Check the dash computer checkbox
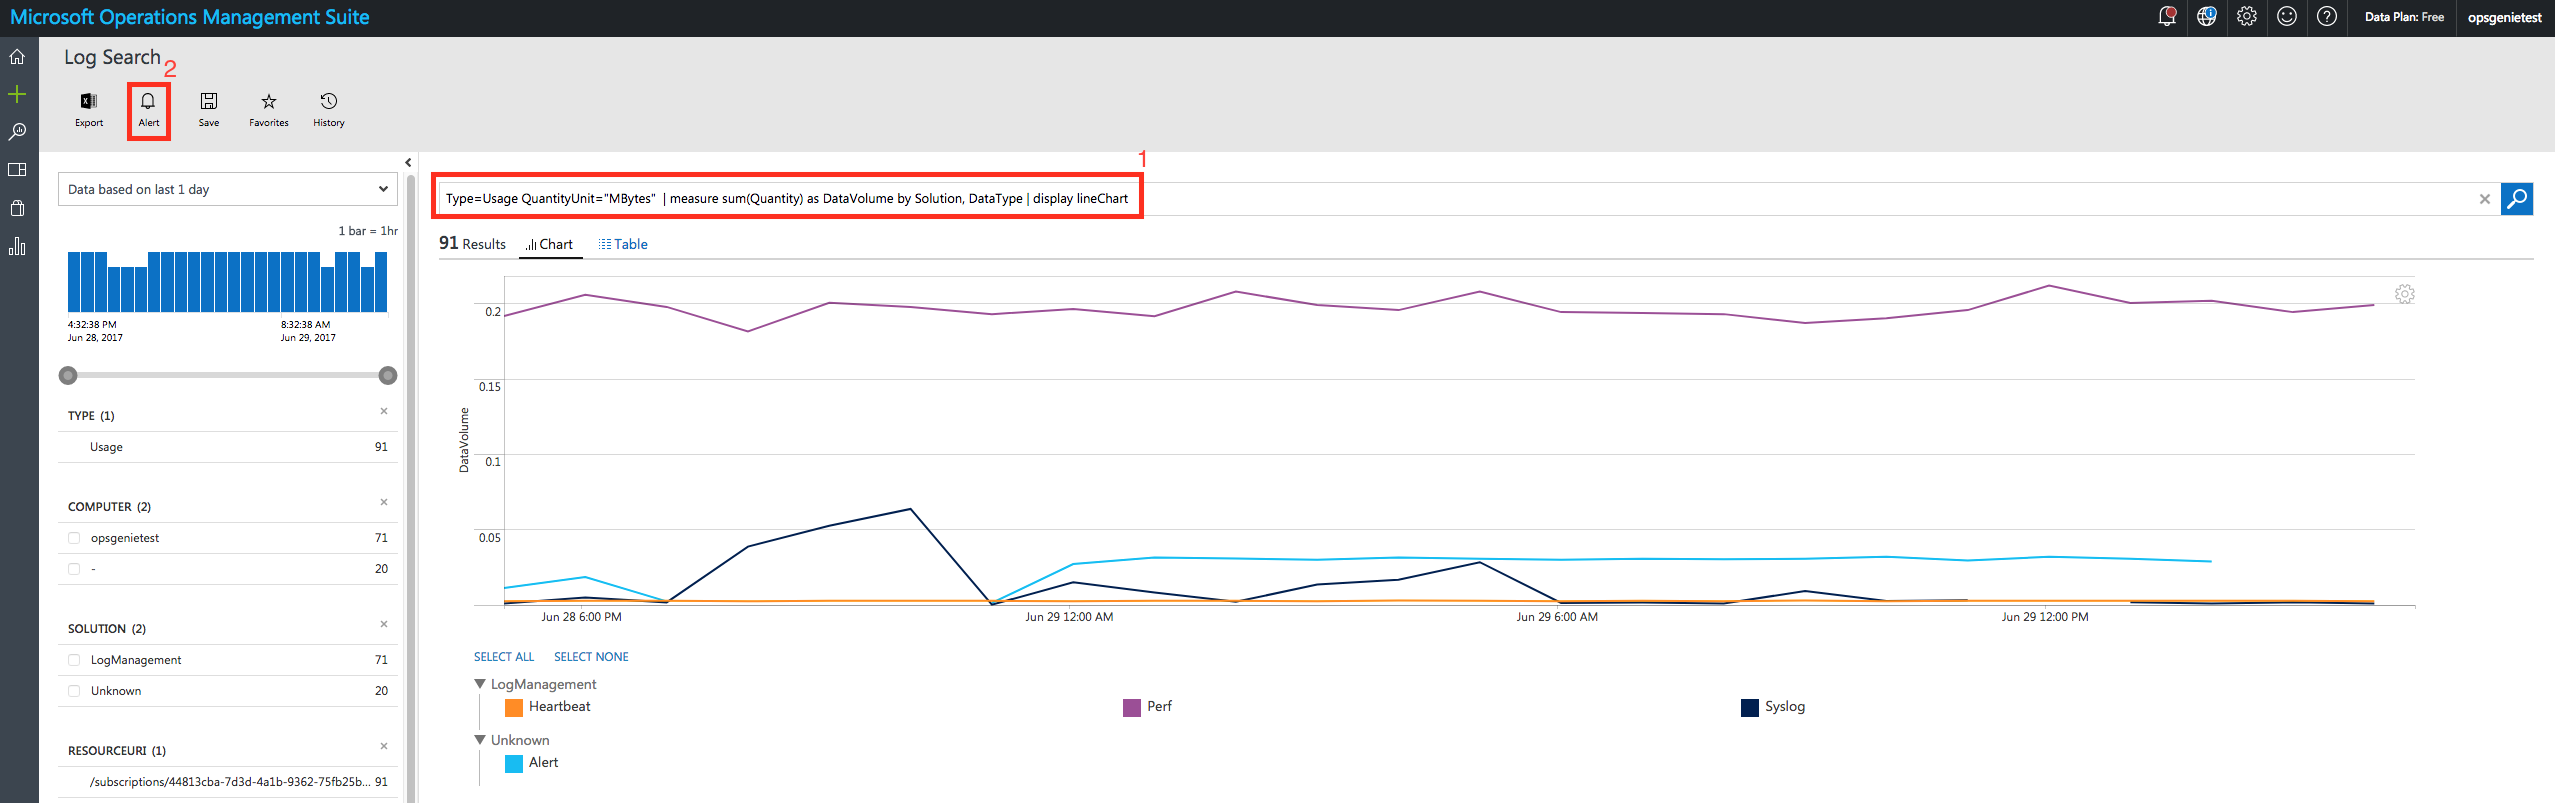Viewport: 2555px width, 803px height. pos(74,569)
